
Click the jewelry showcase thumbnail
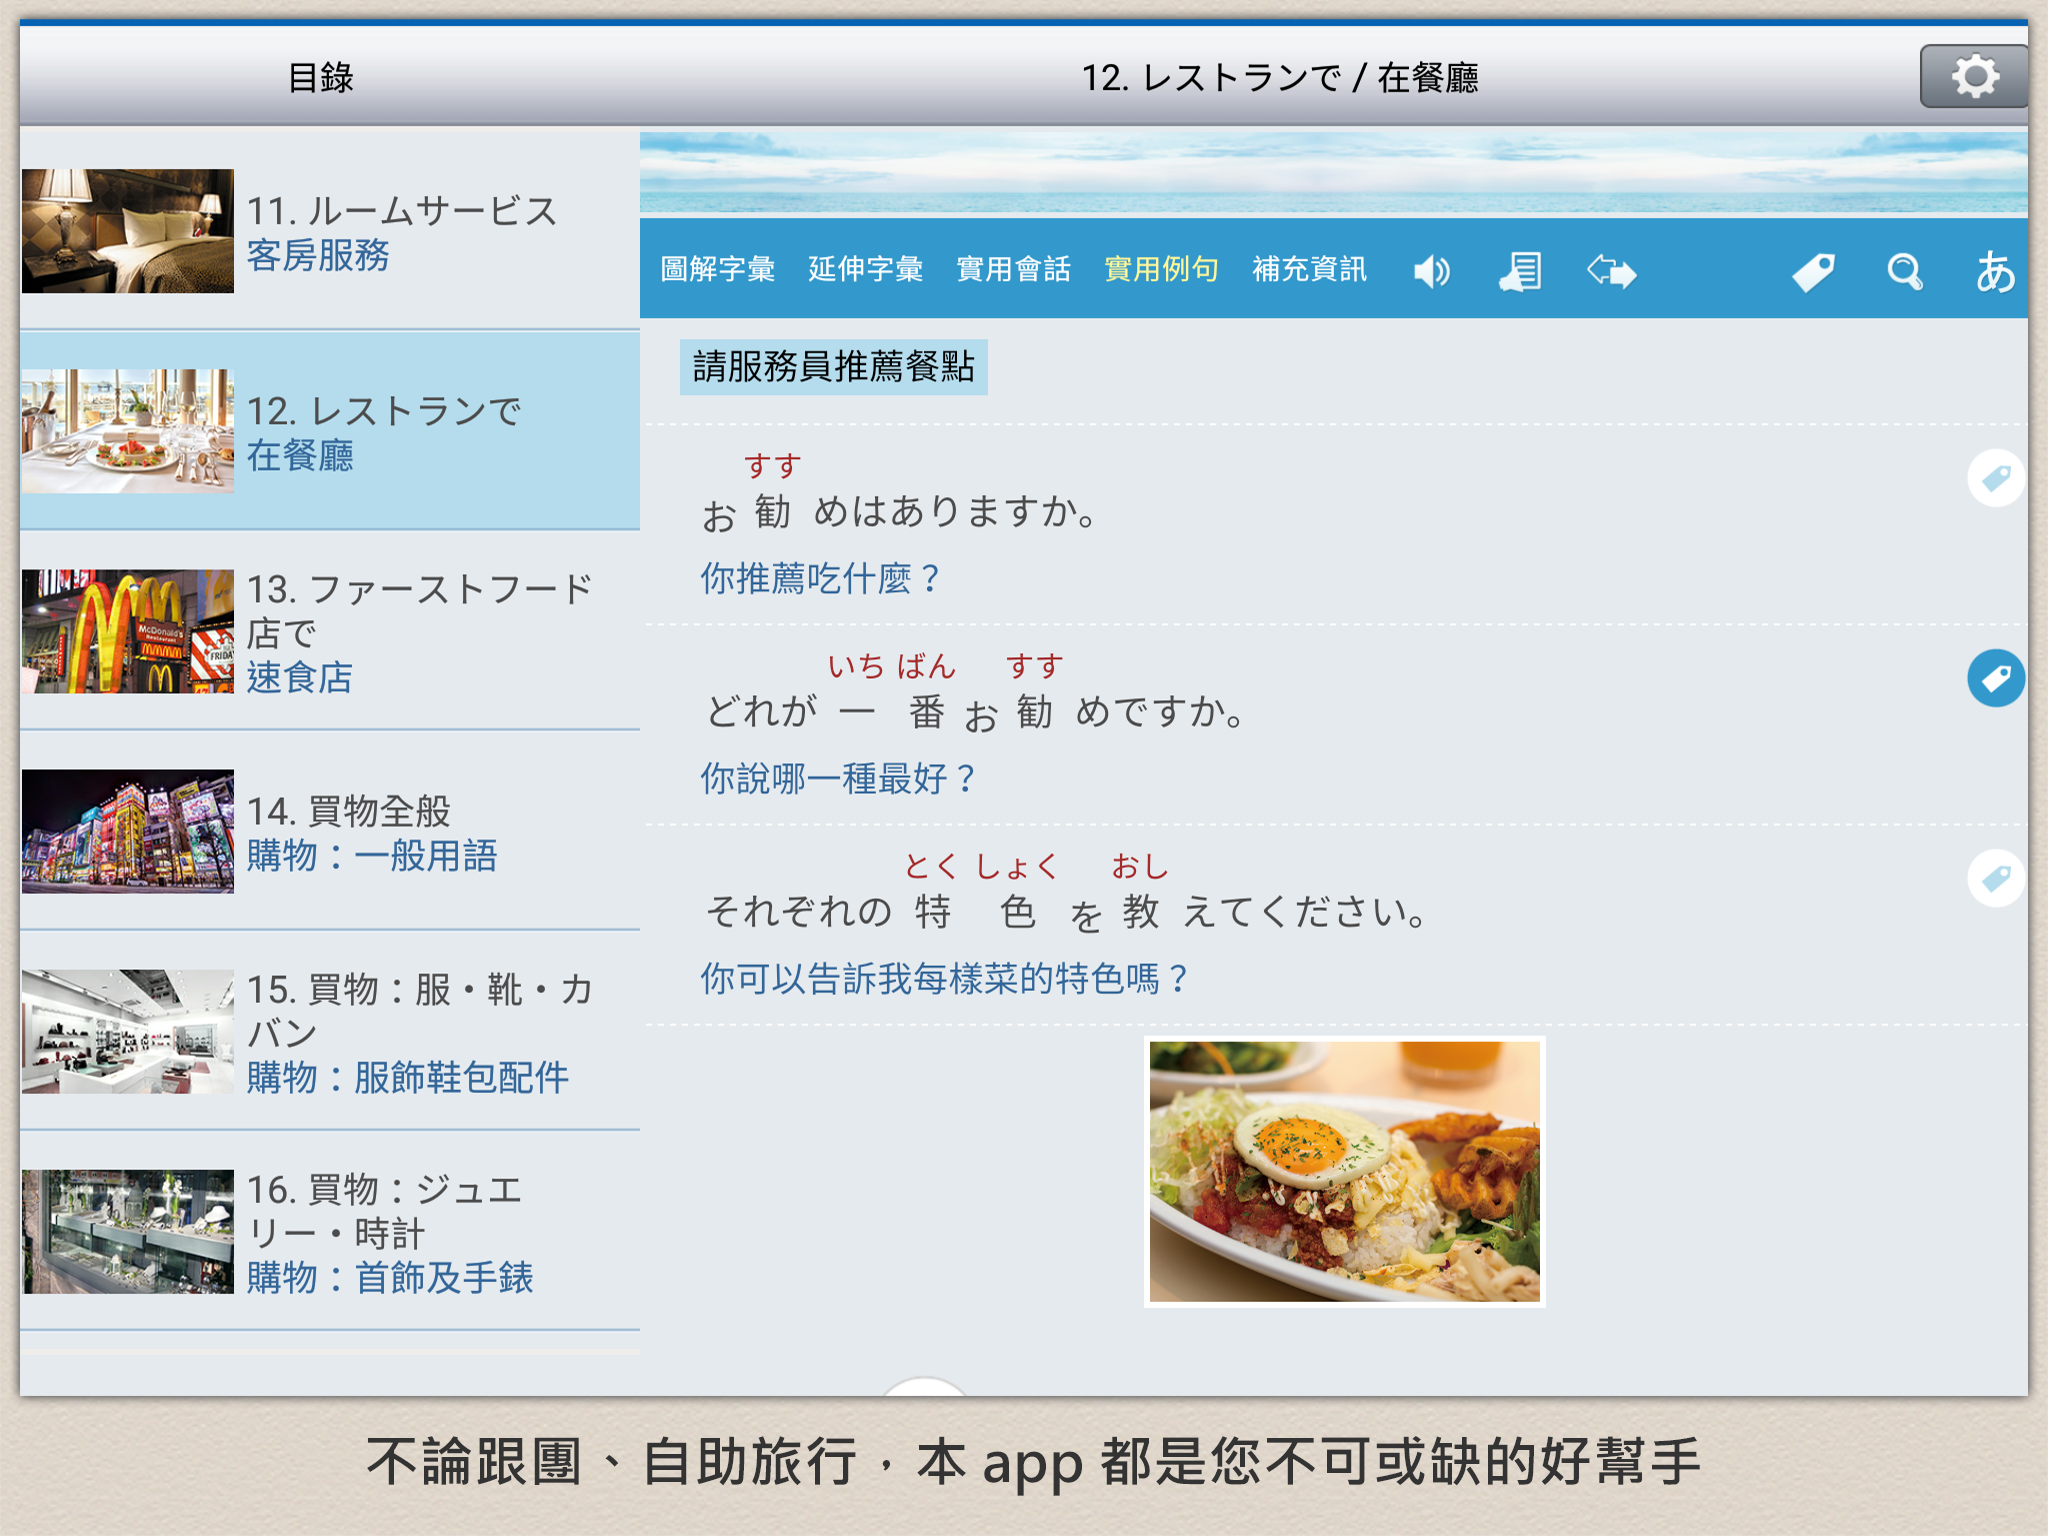click(128, 1231)
